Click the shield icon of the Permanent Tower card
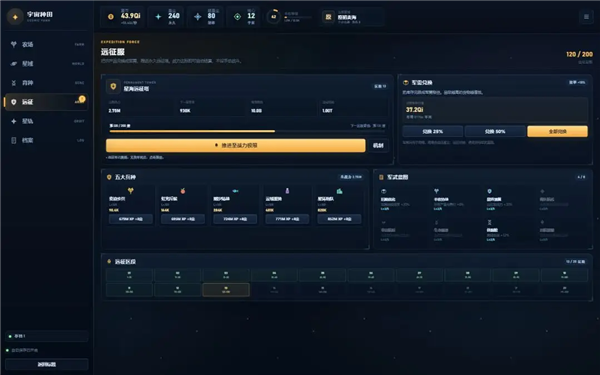Screen dimensions: 600x375 113,86
